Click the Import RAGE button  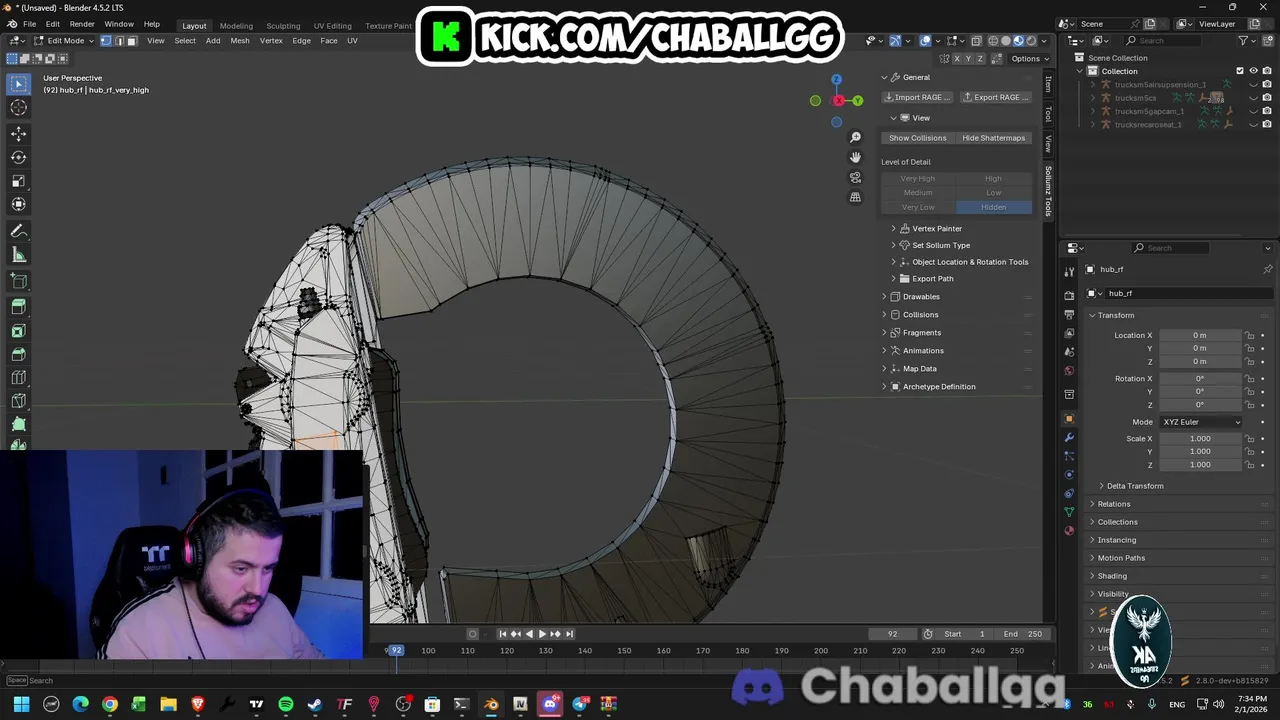pos(917,97)
